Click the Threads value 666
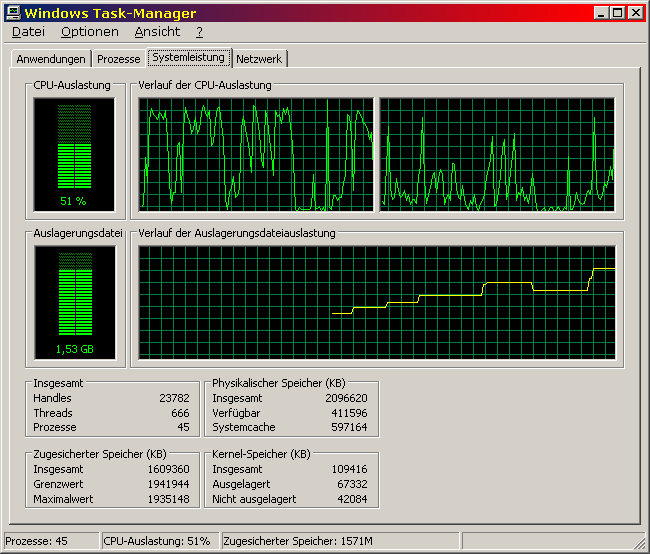650x554 pixels. (180, 413)
